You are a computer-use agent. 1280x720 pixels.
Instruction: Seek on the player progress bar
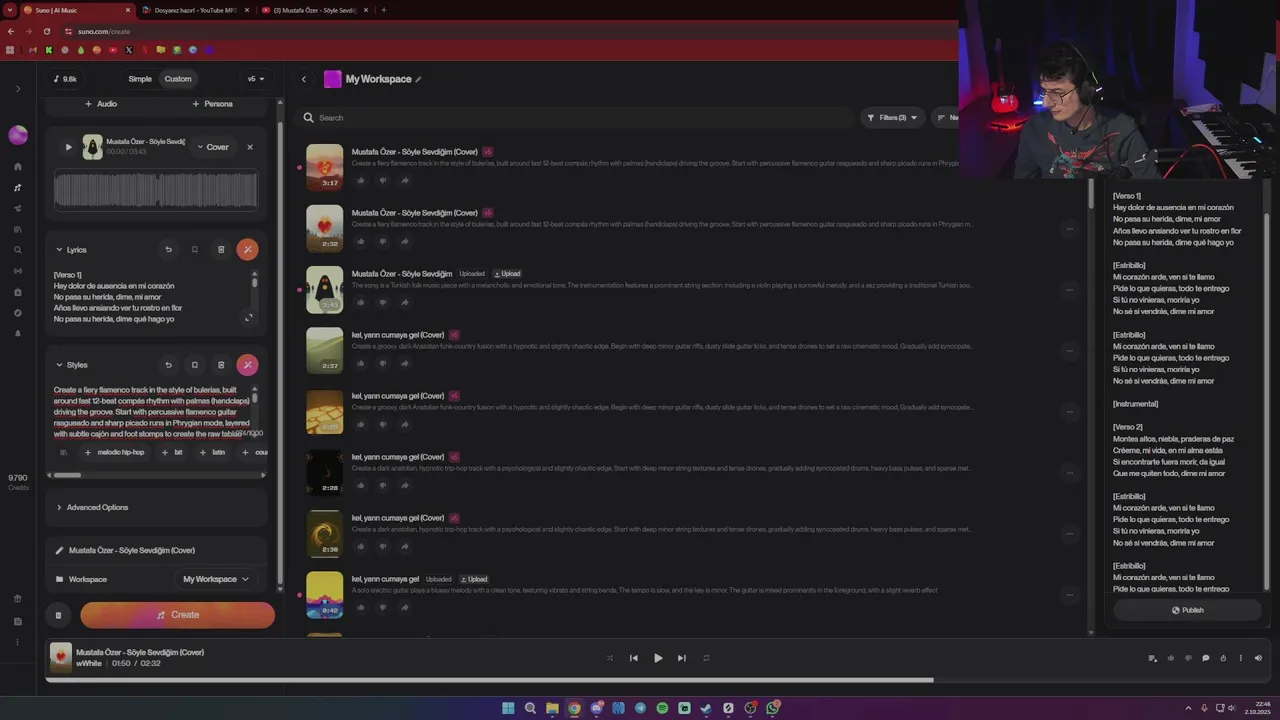tap(657, 680)
